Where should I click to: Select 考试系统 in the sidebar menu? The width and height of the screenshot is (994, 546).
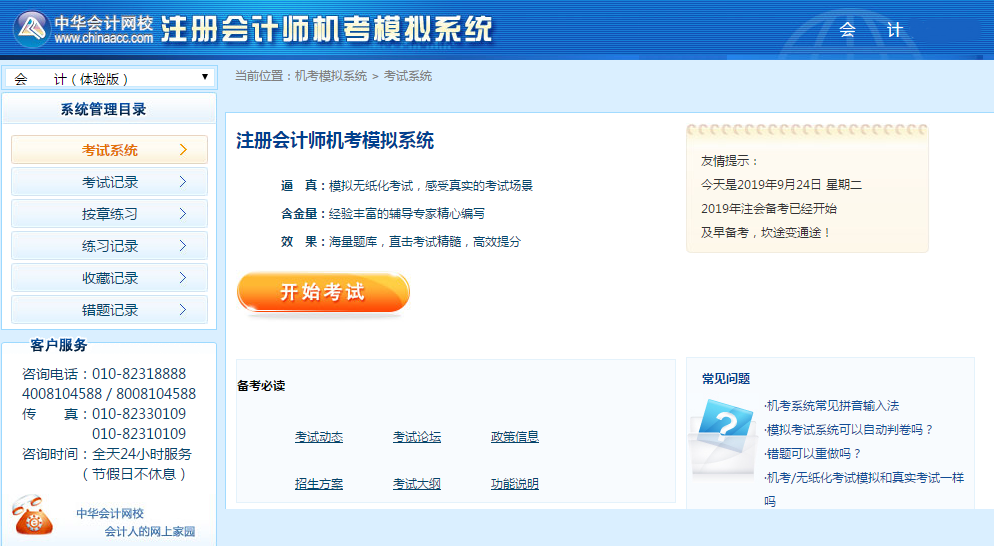coord(109,150)
